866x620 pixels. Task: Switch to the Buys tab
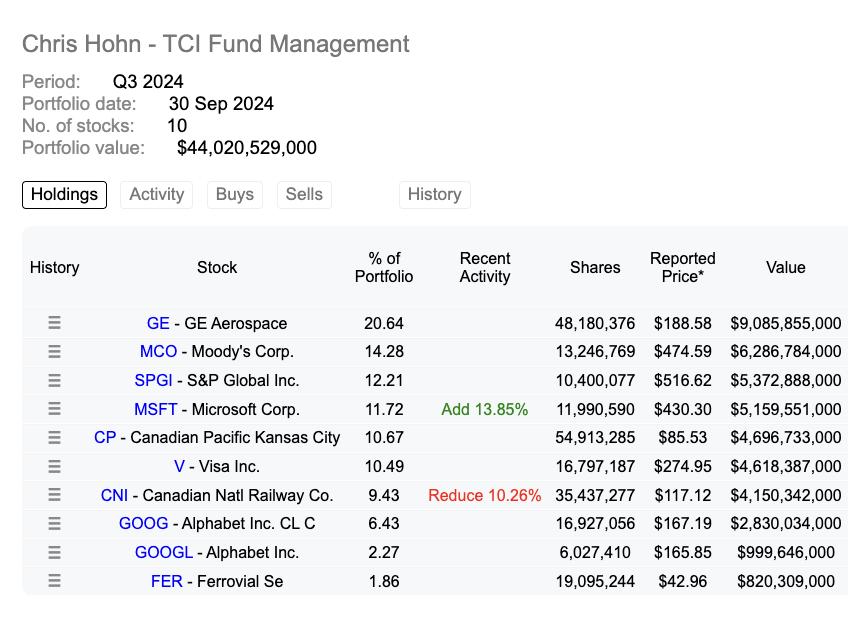[x=235, y=194]
